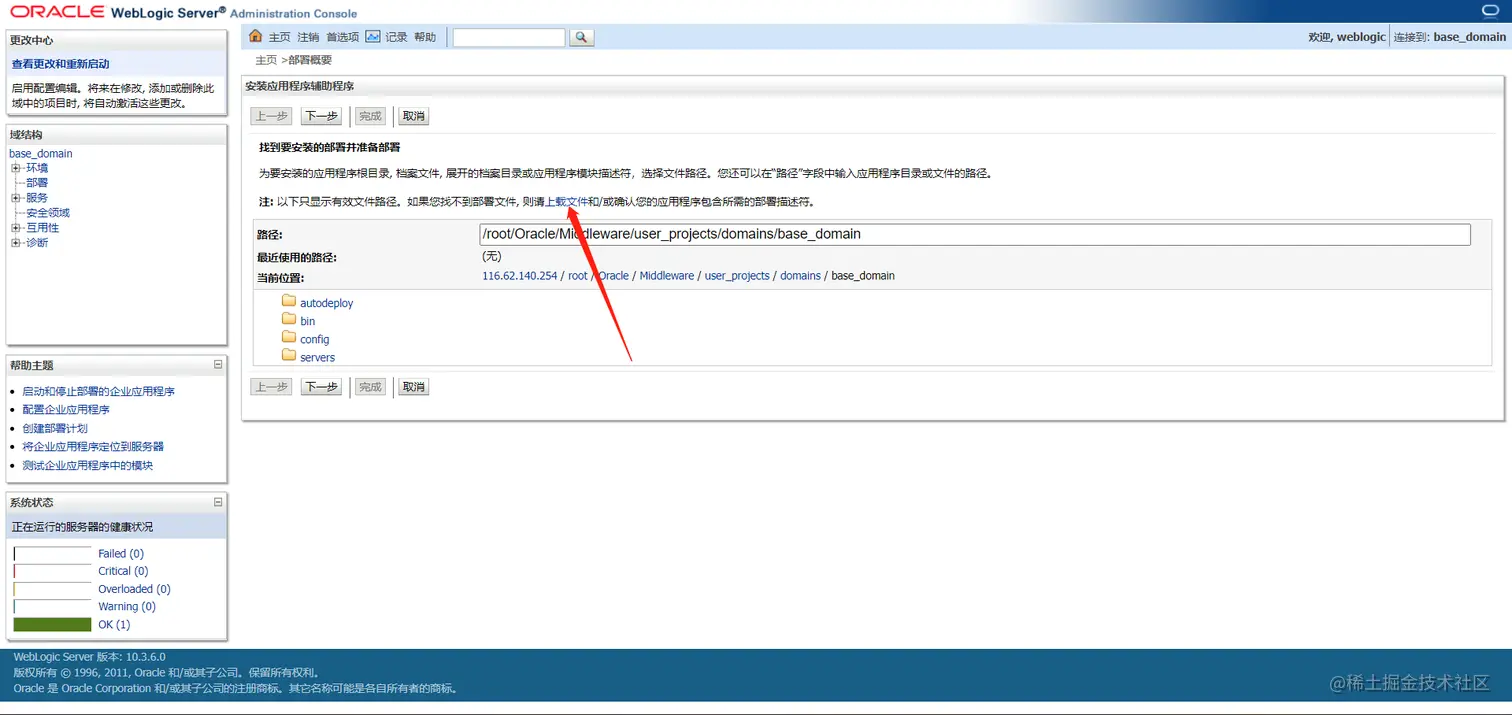Open the servers folder link
This screenshot has width=1512, height=715.
tap(318, 357)
